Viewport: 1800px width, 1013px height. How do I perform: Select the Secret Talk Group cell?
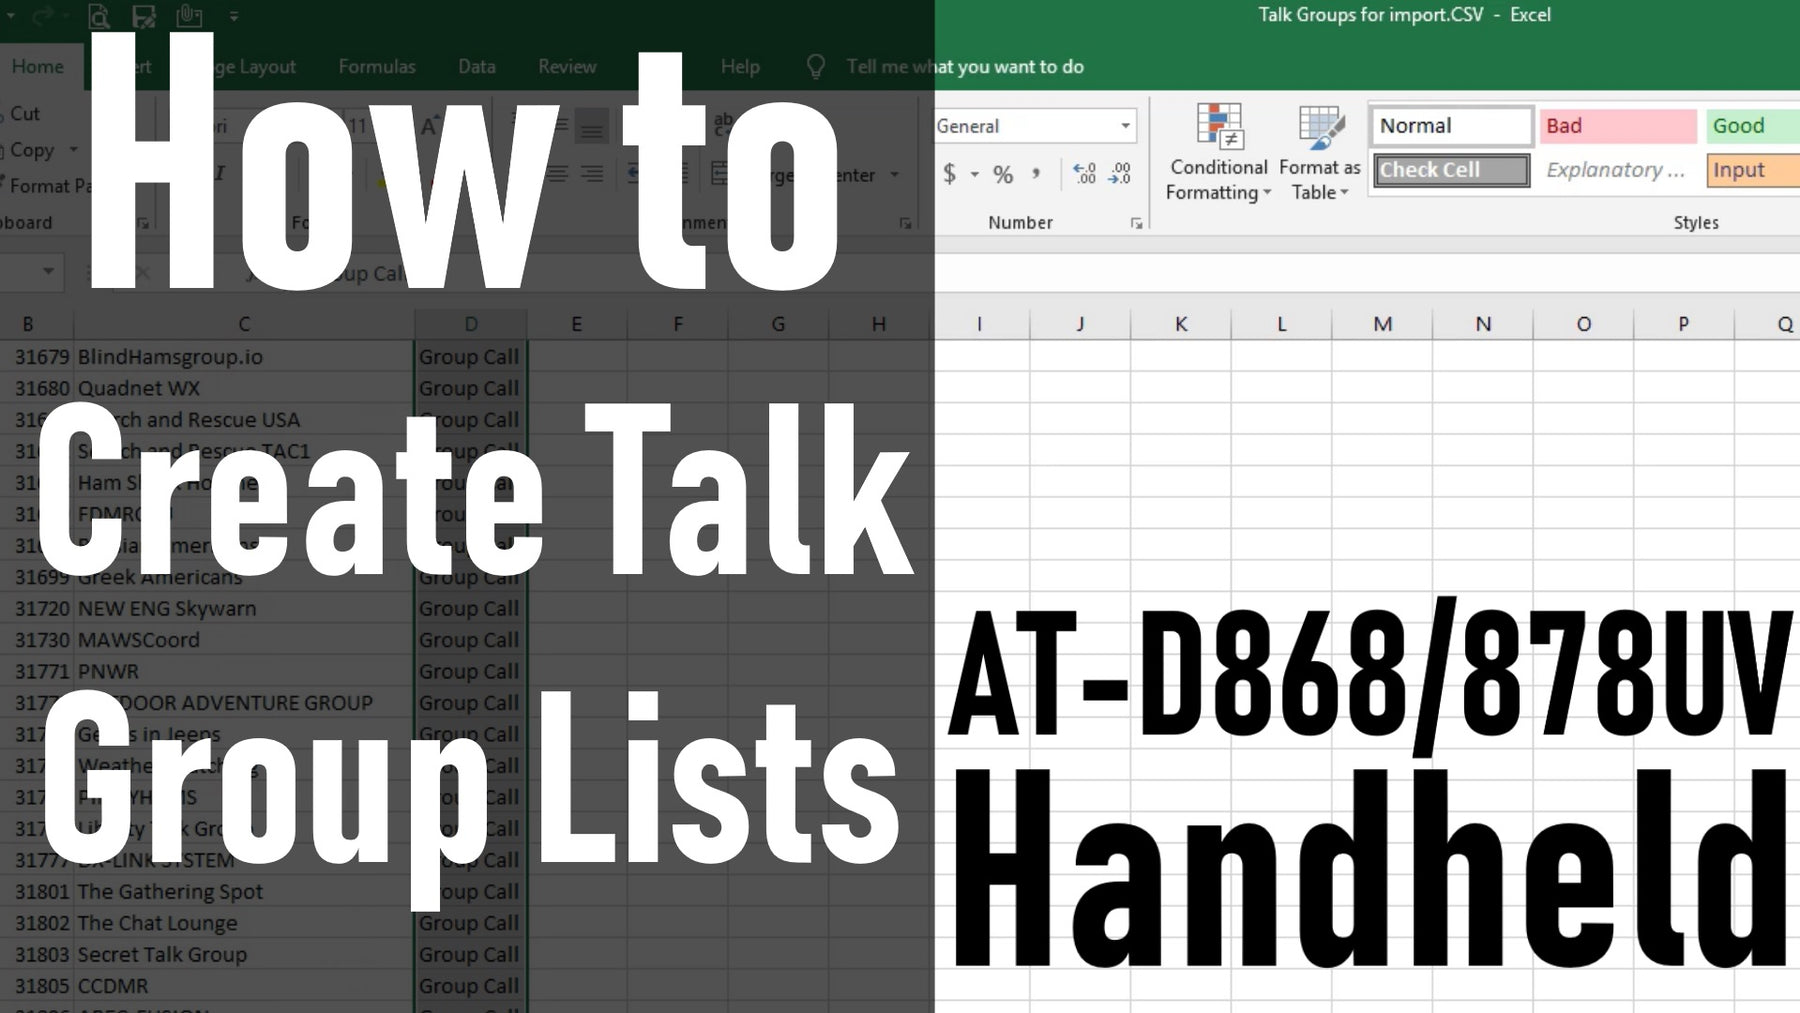coord(244,954)
